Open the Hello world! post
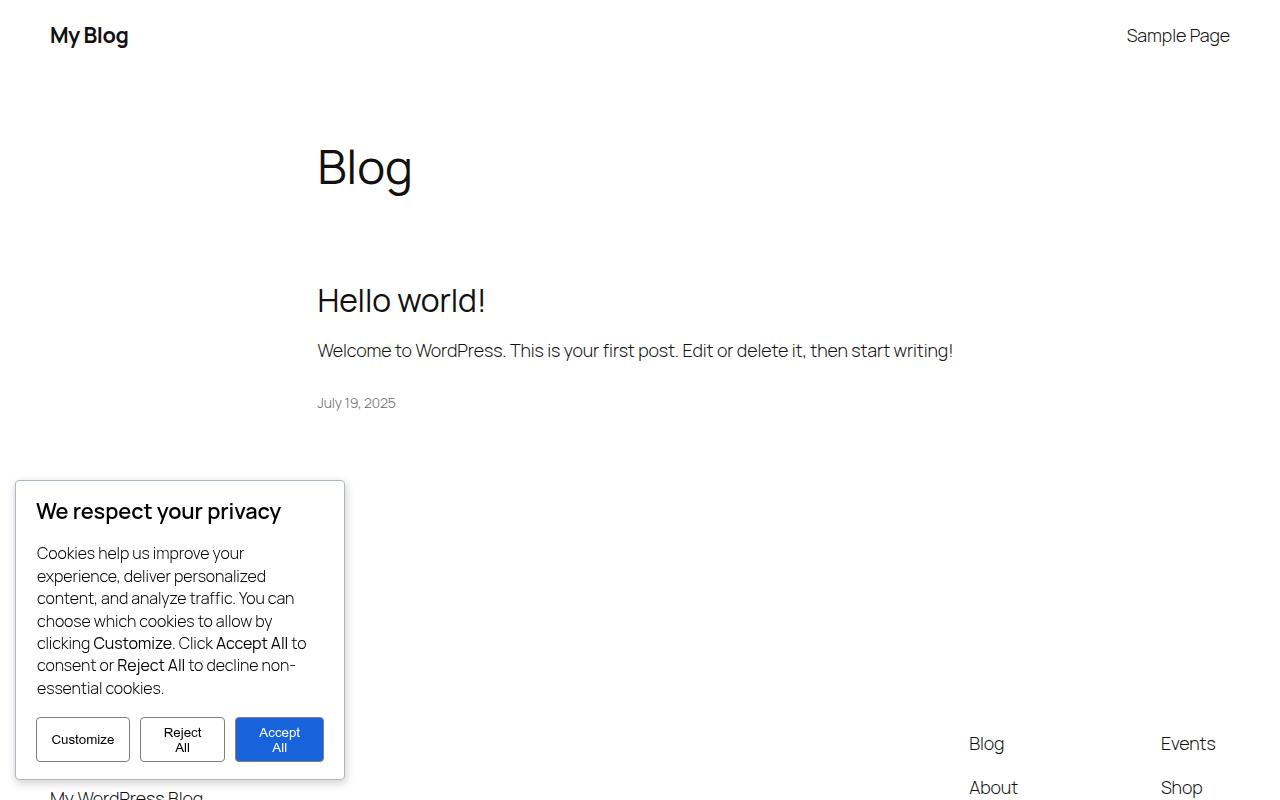The height and width of the screenshot is (800, 1280). (x=401, y=301)
